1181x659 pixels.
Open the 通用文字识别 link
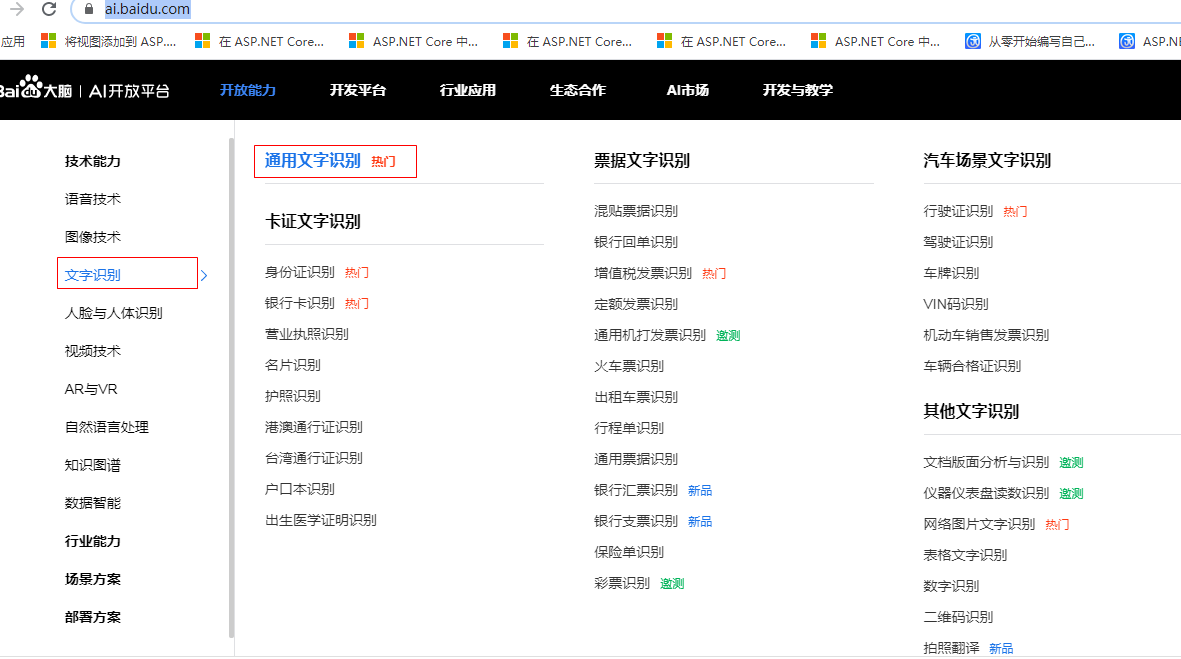313,160
